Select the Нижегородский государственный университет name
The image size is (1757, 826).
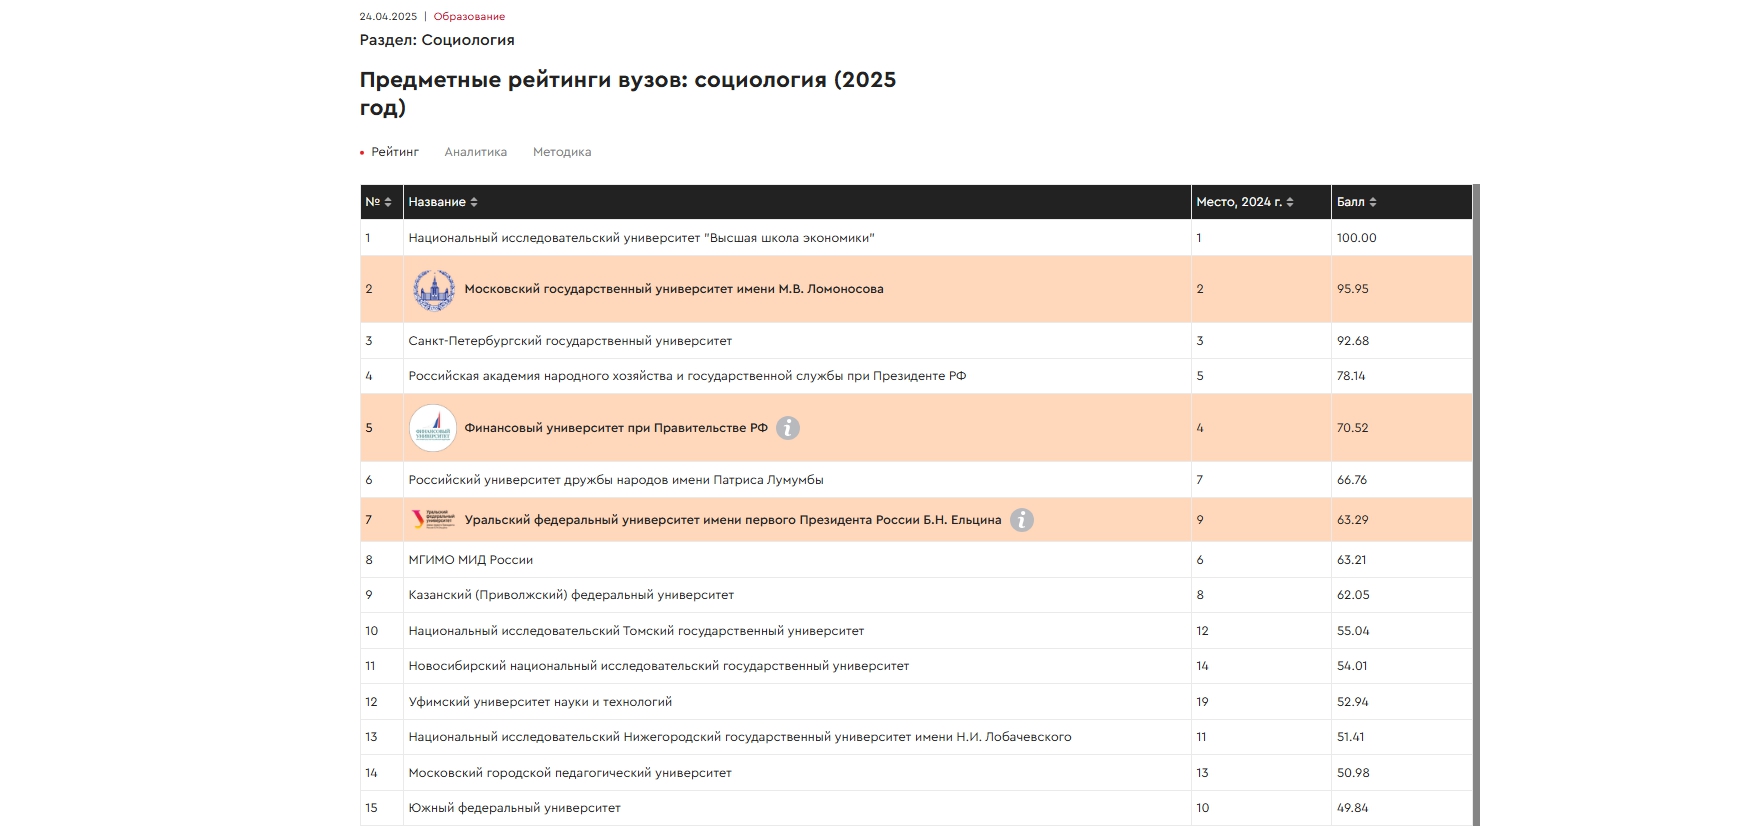click(x=740, y=737)
